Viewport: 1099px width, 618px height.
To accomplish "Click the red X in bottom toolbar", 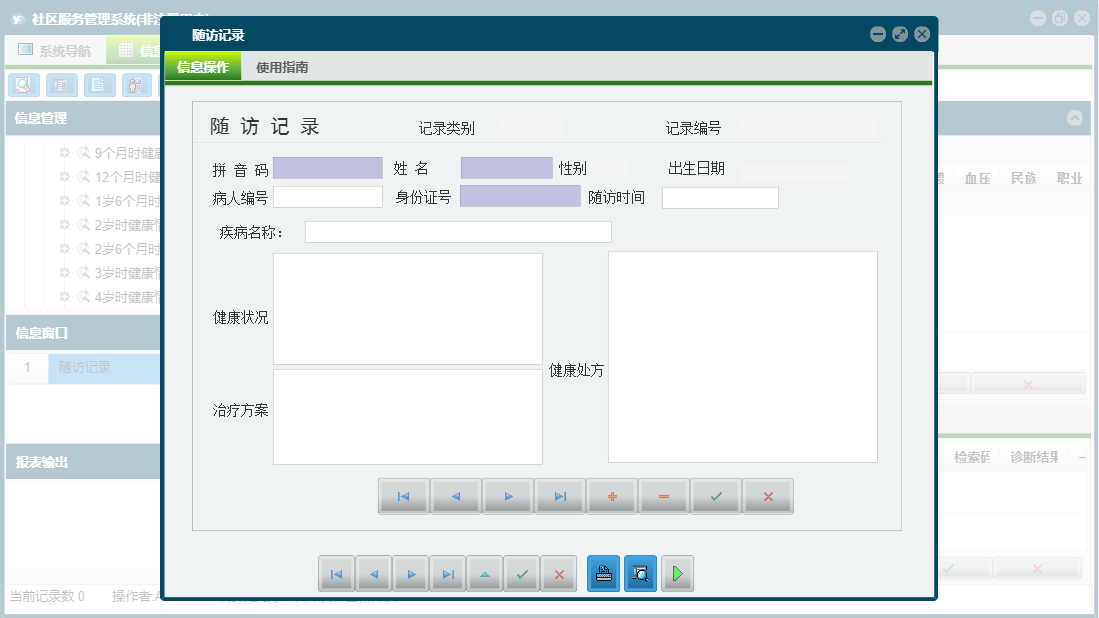I will coord(559,574).
